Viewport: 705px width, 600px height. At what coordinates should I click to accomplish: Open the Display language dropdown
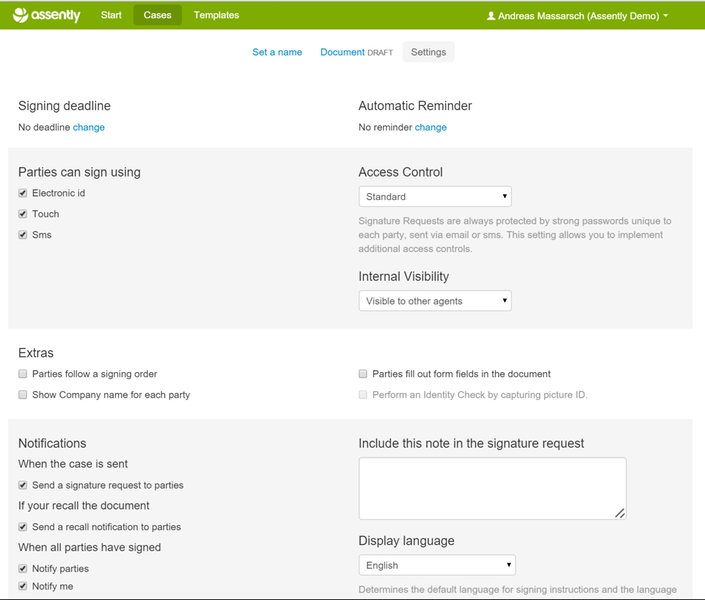point(437,565)
